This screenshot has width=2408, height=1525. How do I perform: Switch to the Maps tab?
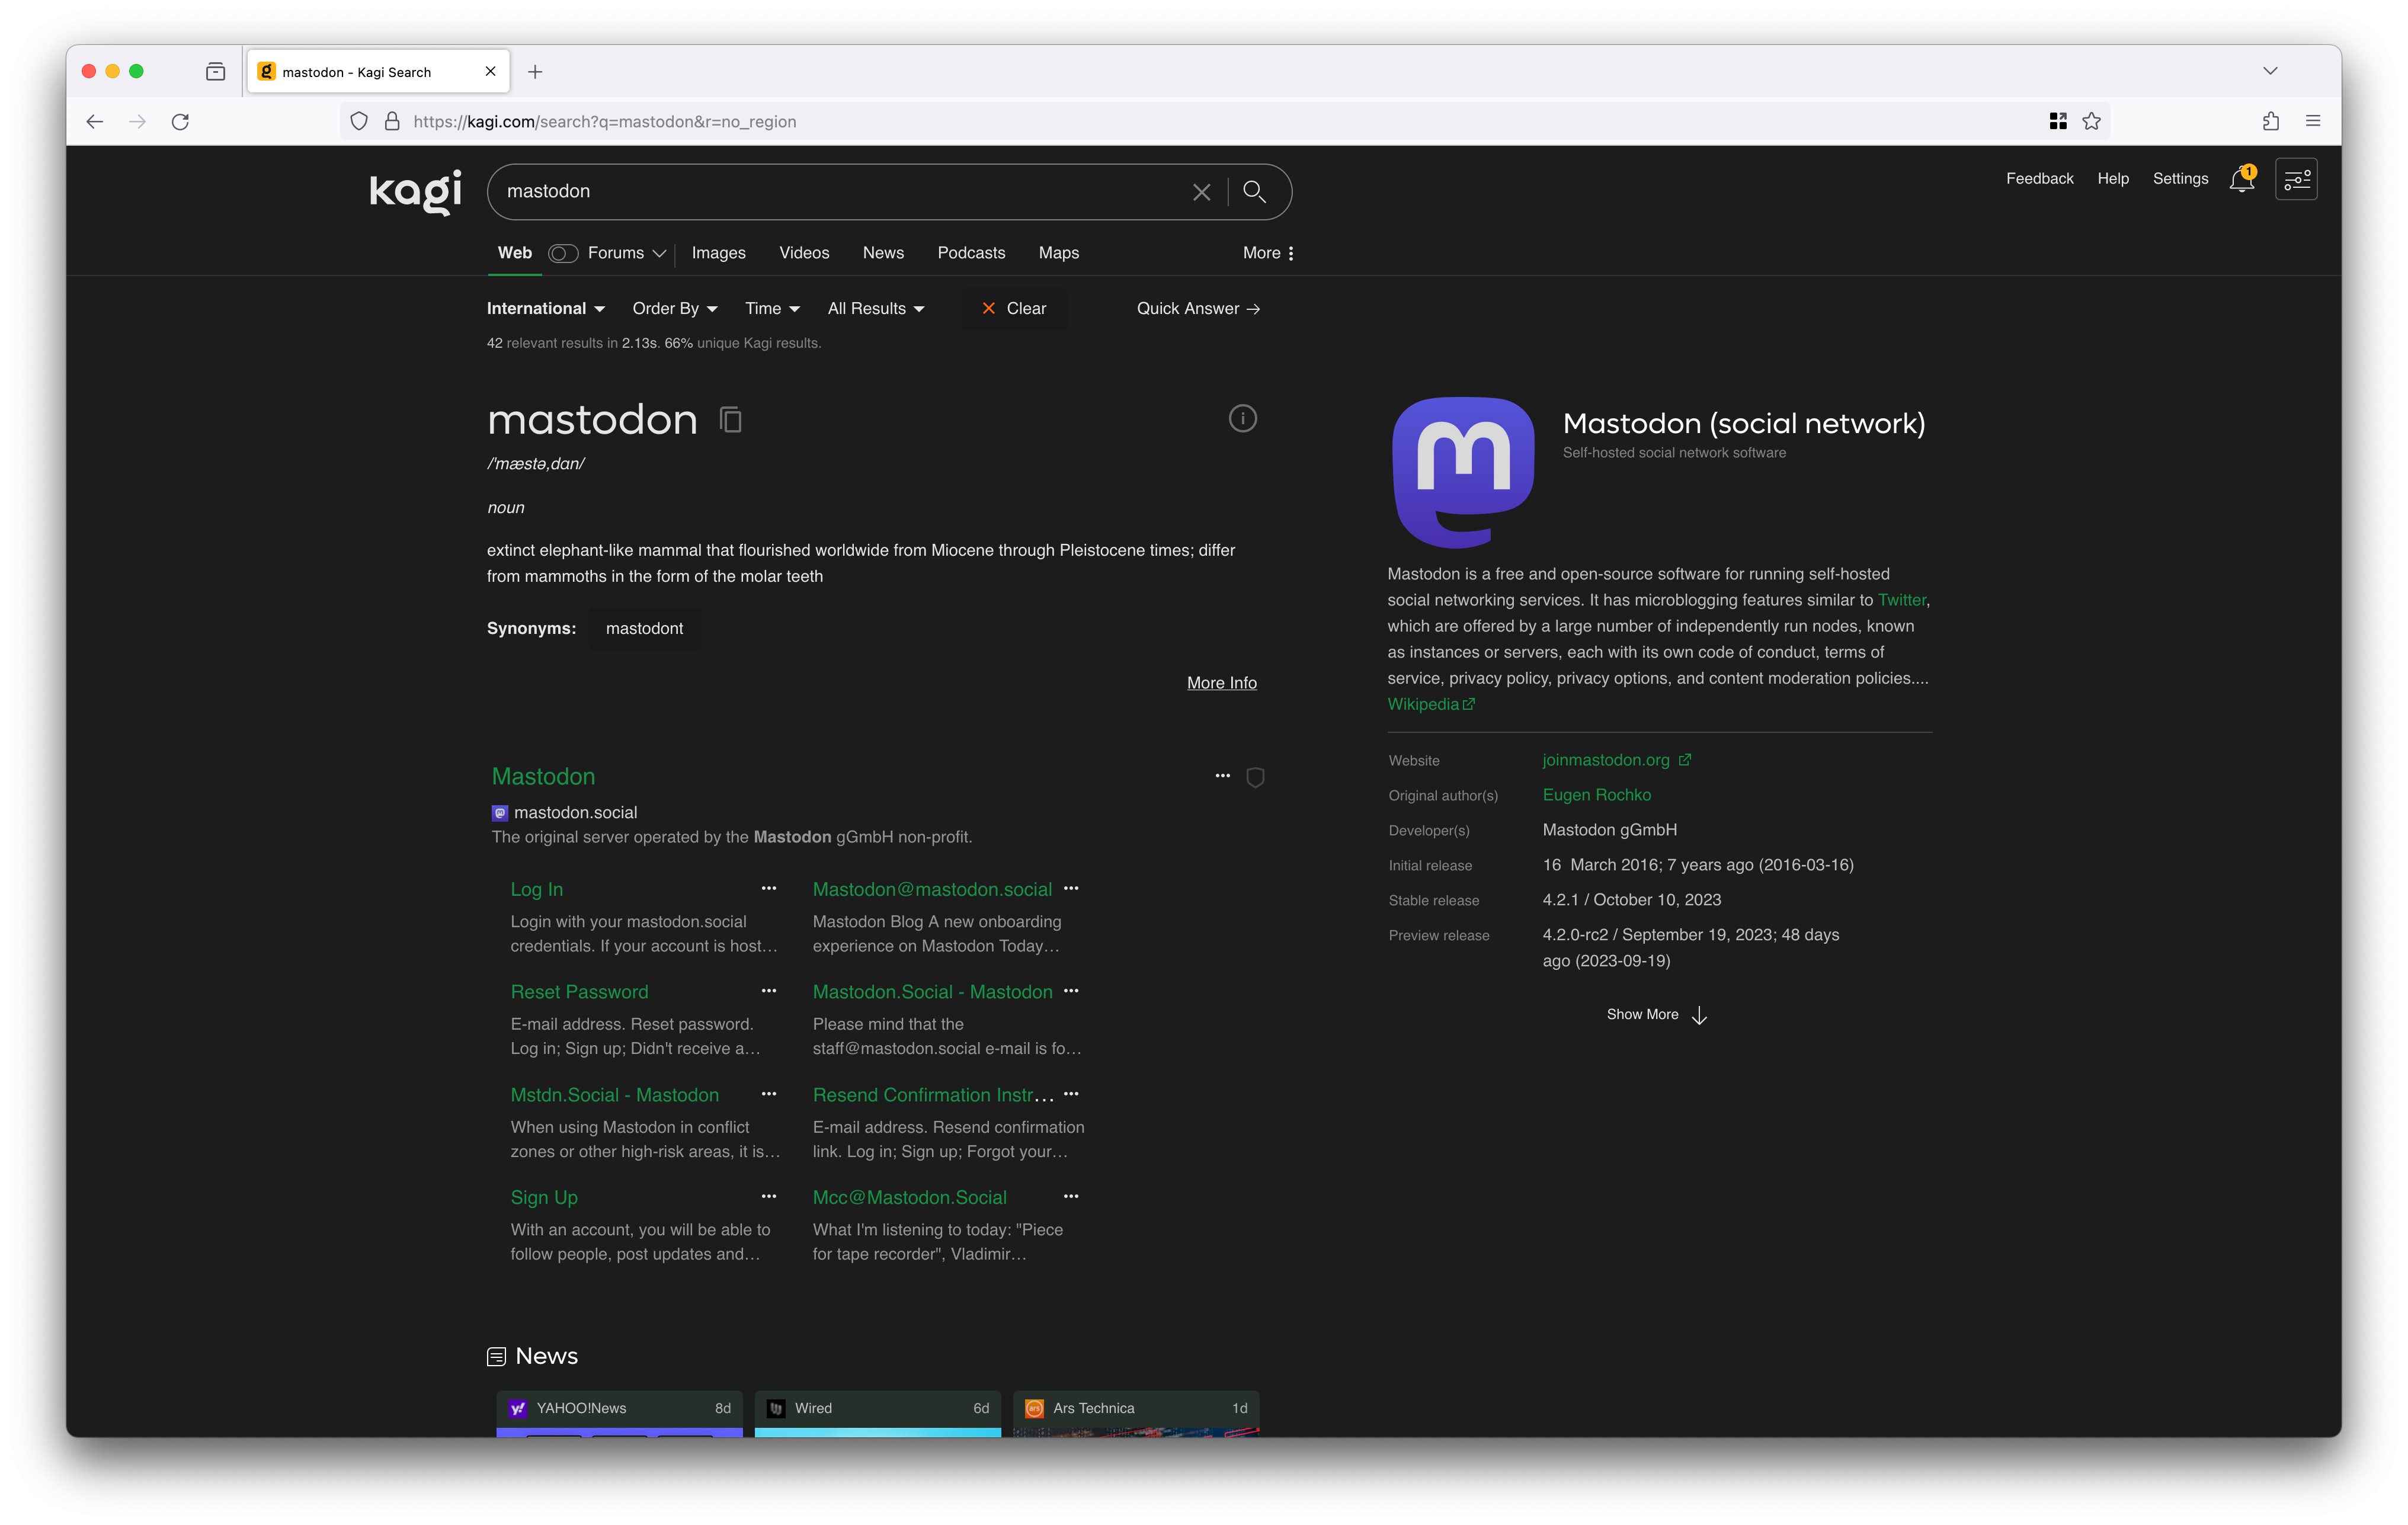point(1058,253)
